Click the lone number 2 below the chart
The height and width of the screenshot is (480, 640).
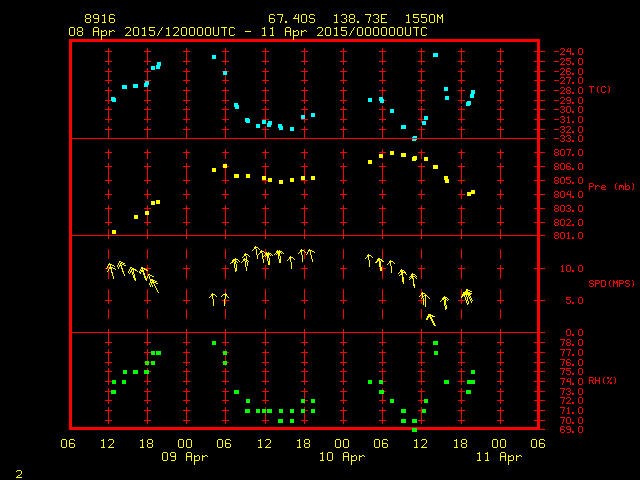click(19, 474)
